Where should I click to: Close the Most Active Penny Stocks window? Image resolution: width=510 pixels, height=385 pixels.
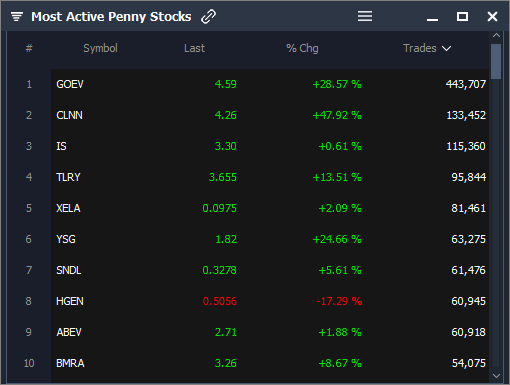[492, 16]
